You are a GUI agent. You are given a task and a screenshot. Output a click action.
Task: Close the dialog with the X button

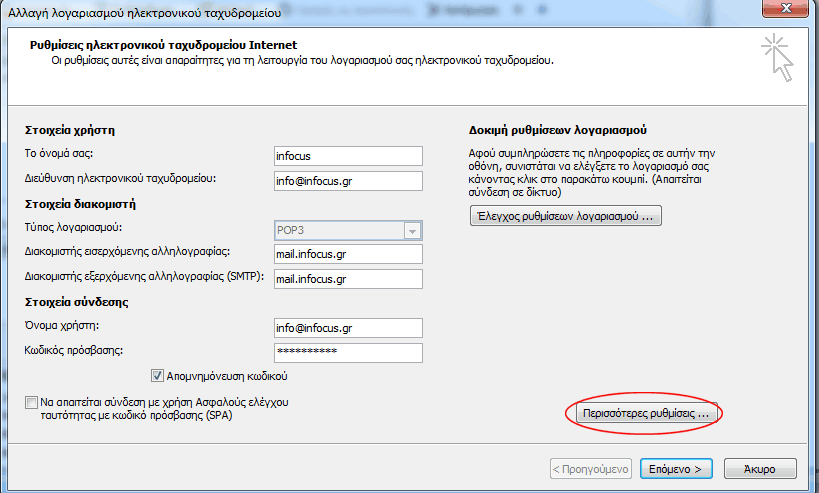786,8
